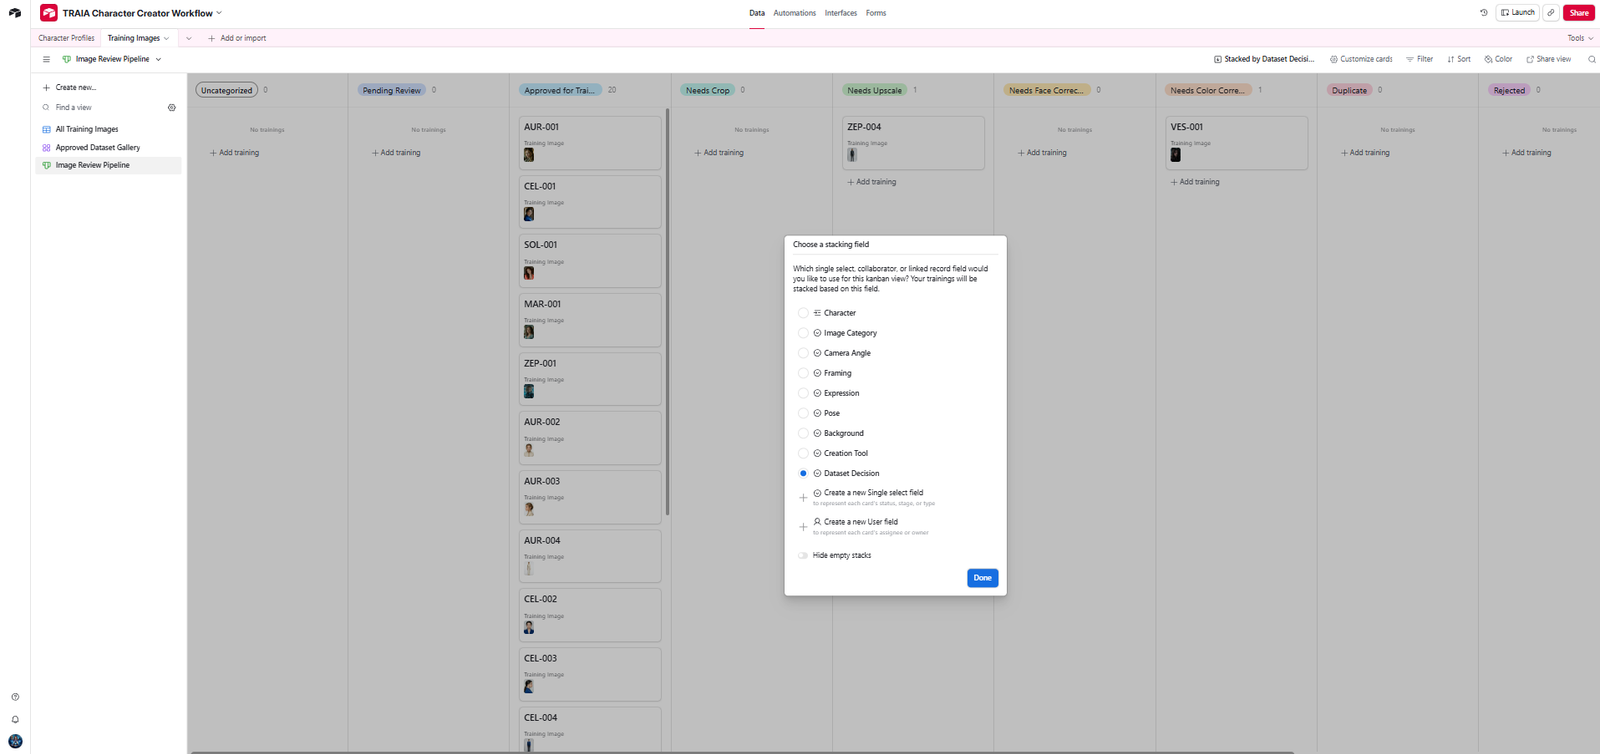Click the Share view toolbar item

(x=1548, y=59)
